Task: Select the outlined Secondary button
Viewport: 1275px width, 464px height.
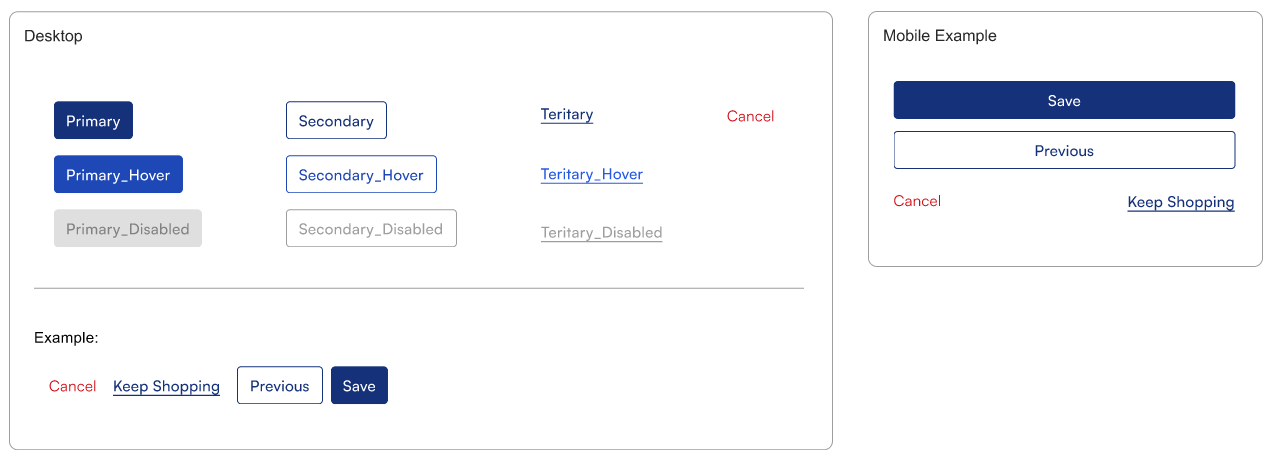Action: pyautogui.click(x=336, y=120)
